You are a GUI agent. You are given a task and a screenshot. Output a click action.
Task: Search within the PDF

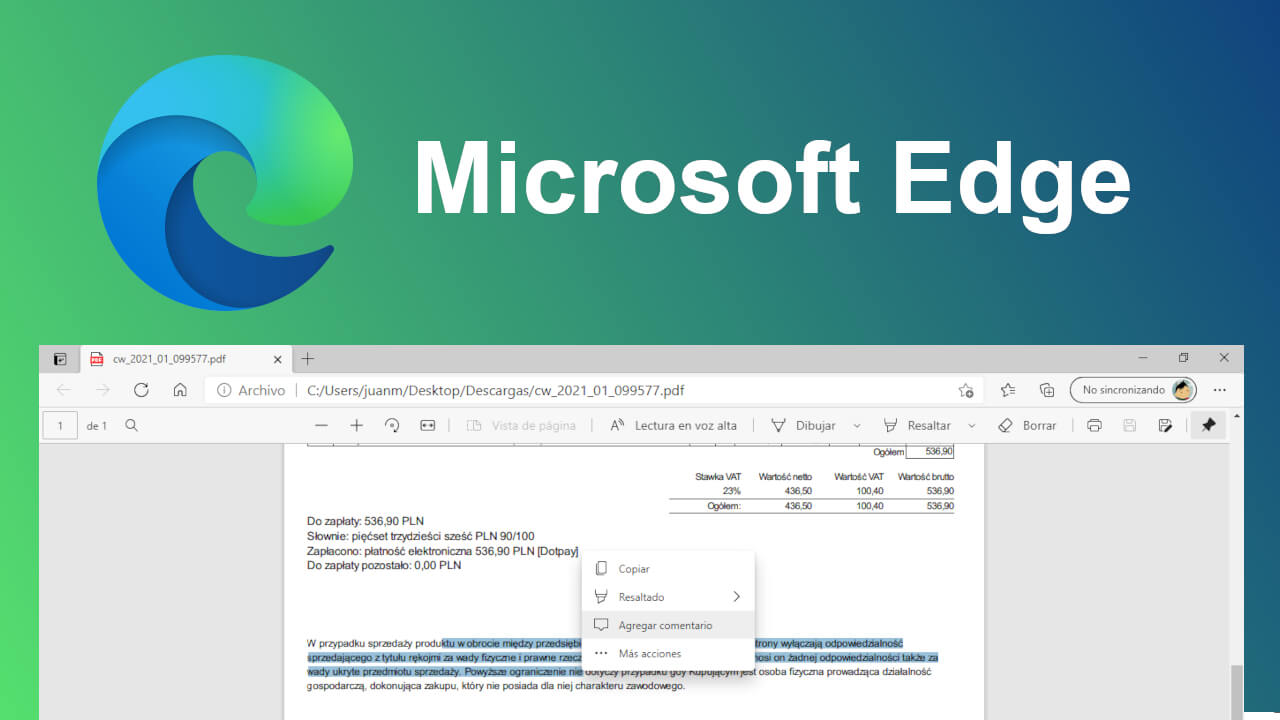[x=131, y=425]
